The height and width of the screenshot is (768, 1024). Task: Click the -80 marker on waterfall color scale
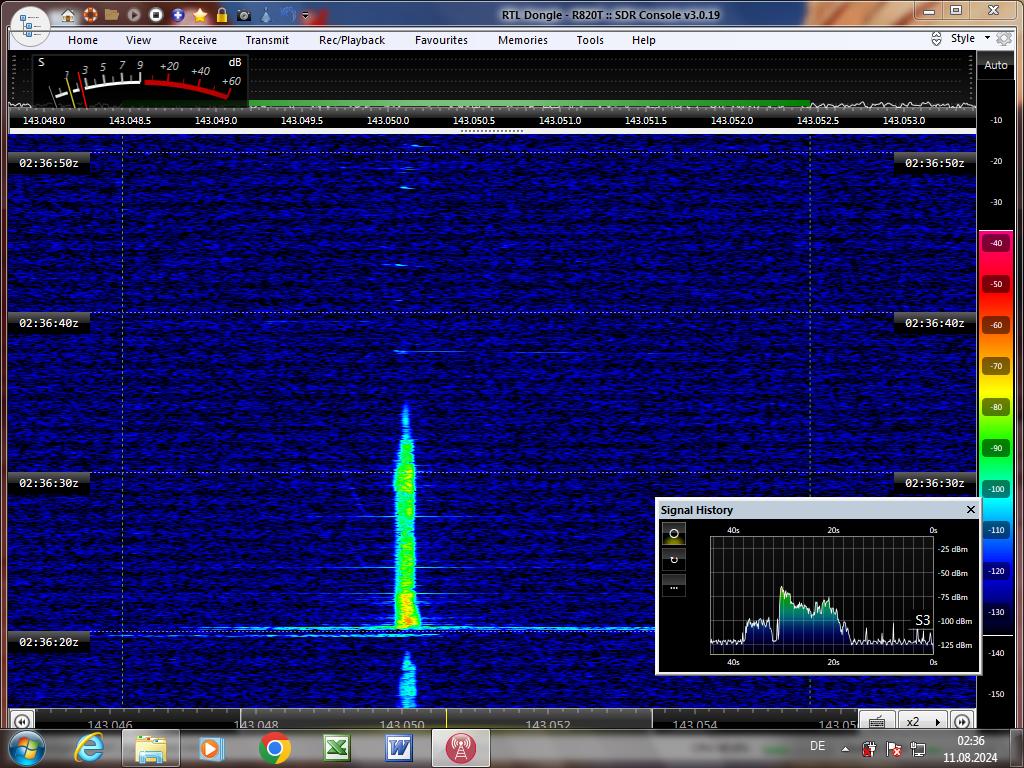click(x=995, y=407)
